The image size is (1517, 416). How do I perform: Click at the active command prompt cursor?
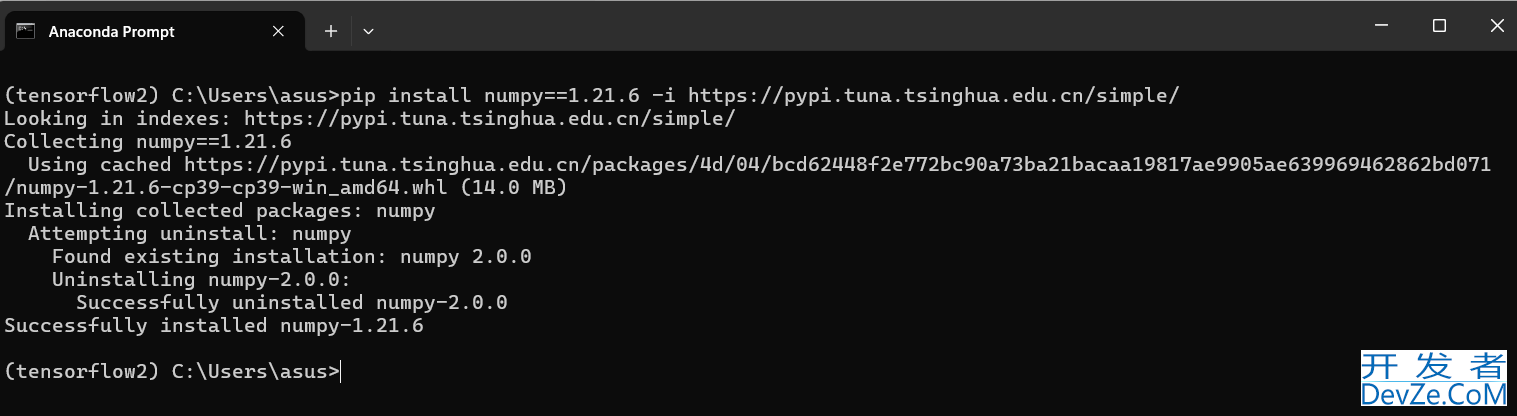342,372
